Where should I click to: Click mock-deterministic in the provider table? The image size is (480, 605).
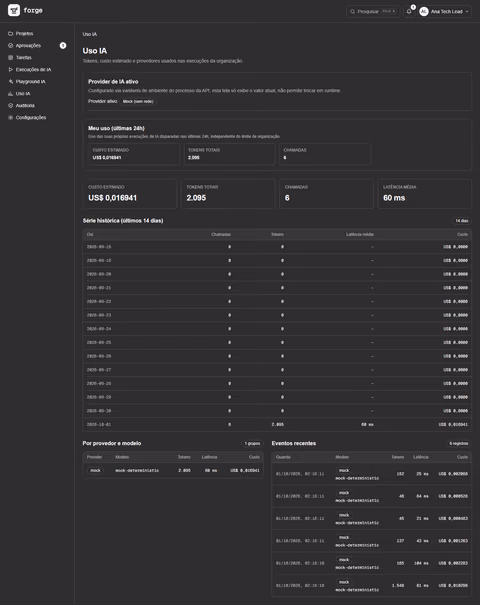(x=137, y=470)
